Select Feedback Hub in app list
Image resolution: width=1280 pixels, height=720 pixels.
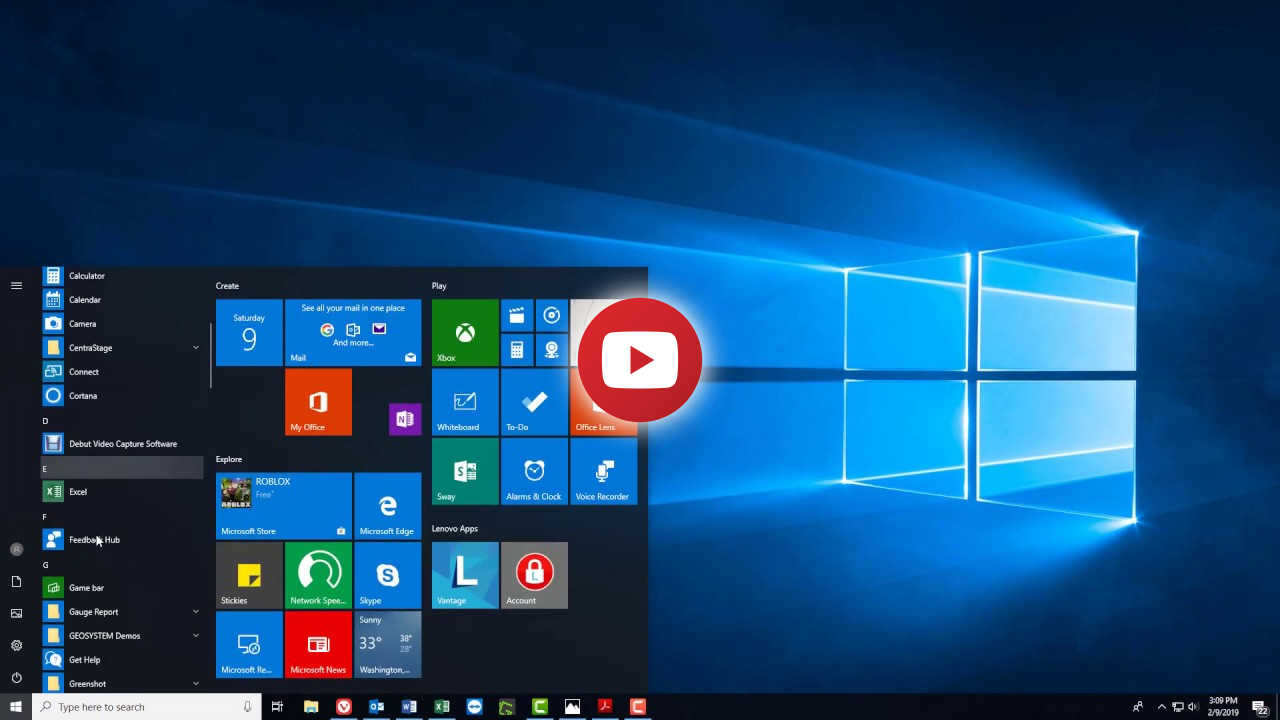(x=94, y=540)
